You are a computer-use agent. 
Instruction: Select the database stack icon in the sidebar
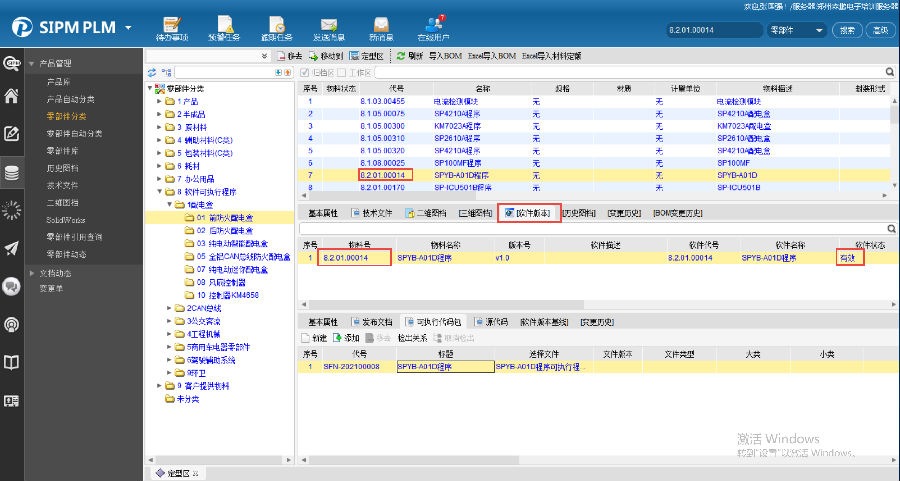[x=12, y=172]
